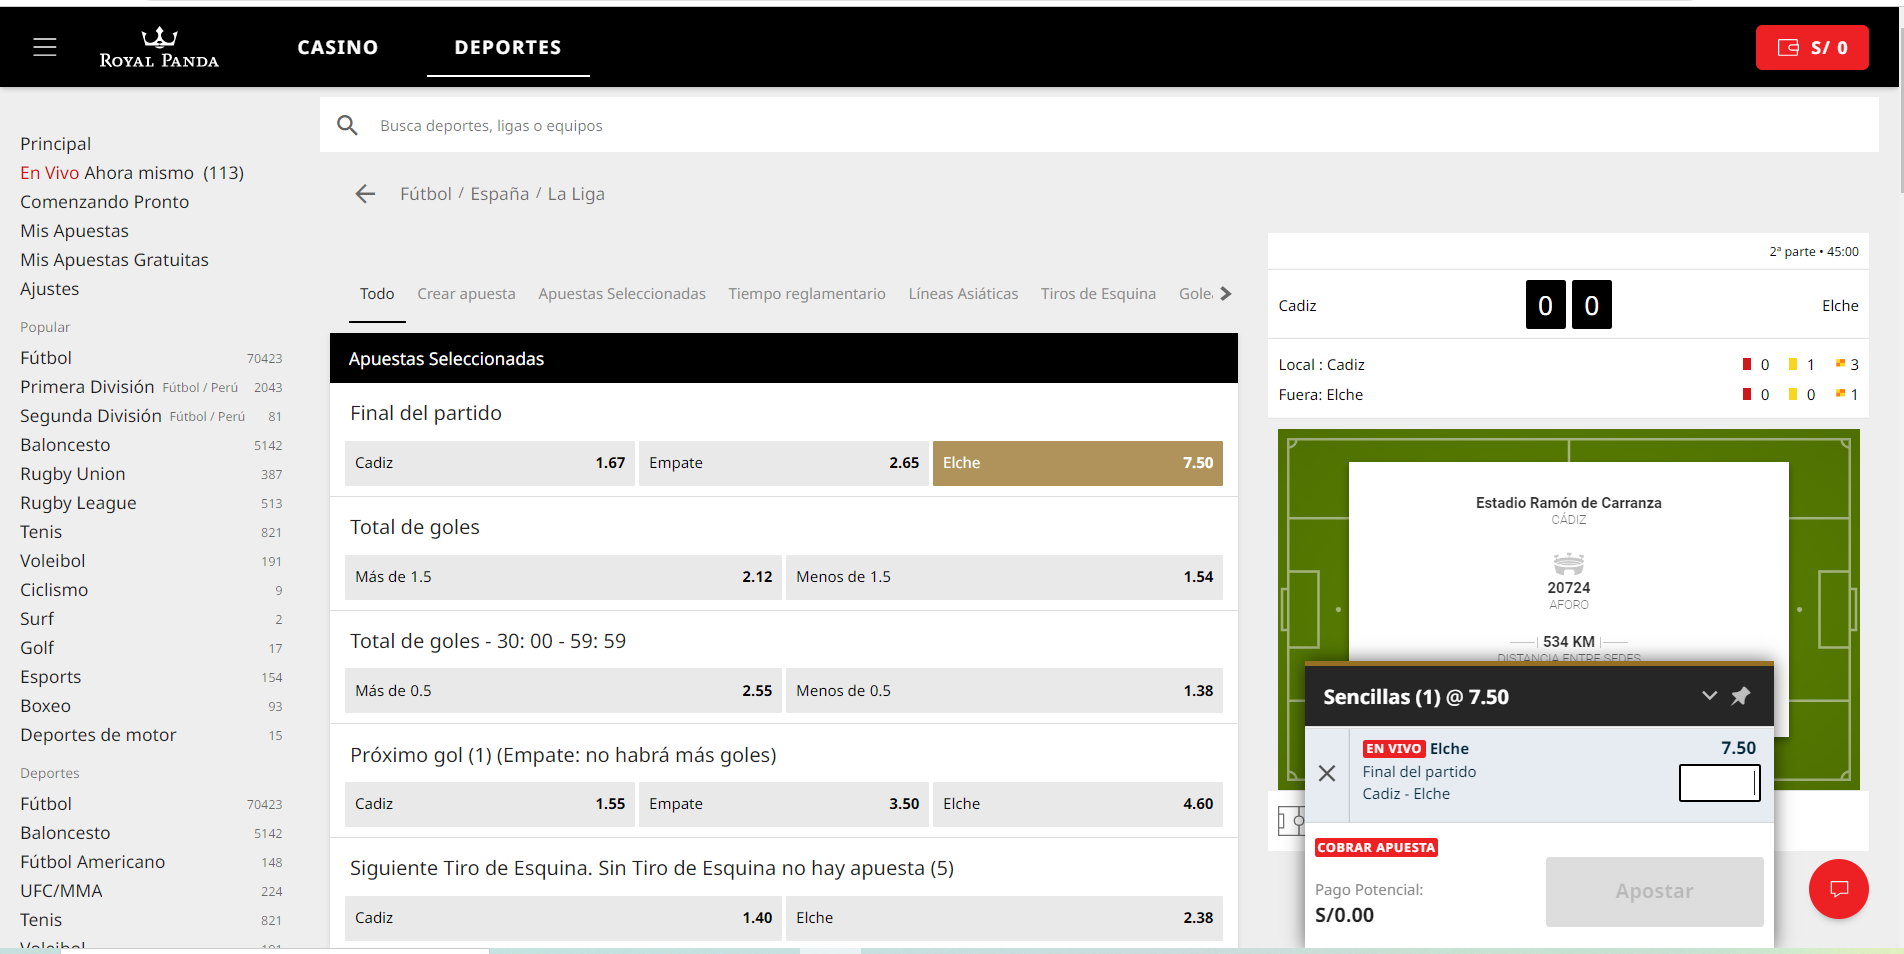Viewport: 1904px width, 954px height.
Task: Select Empate 3.50 for next goal
Action: coord(784,804)
